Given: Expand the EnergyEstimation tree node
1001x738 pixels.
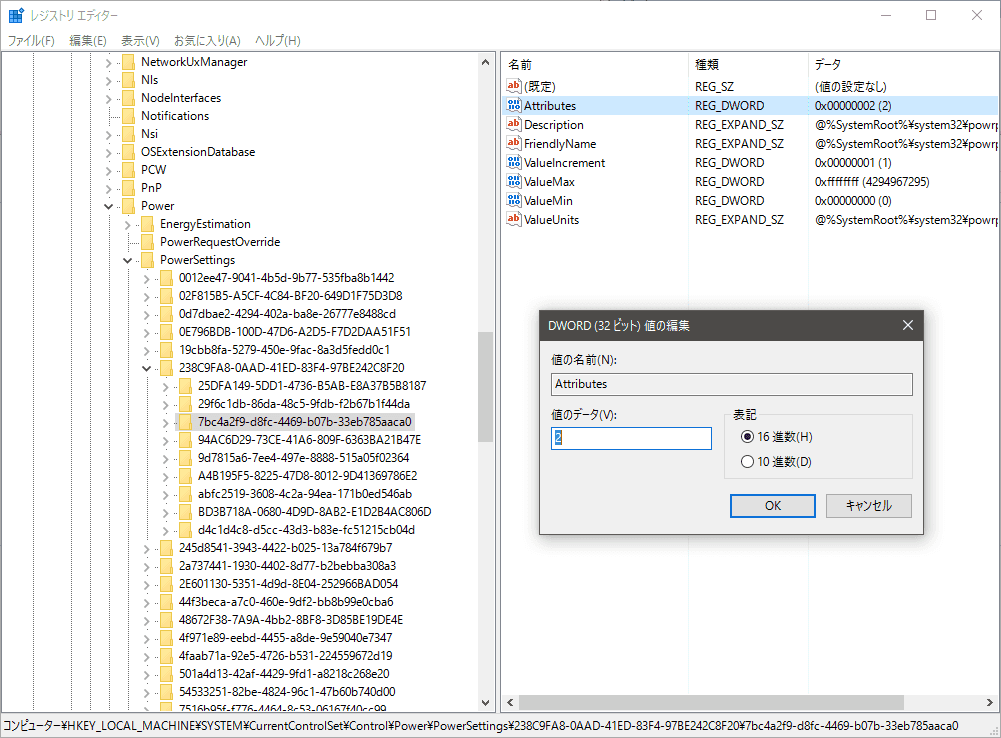Looking at the screenshot, I should pos(128,225).
